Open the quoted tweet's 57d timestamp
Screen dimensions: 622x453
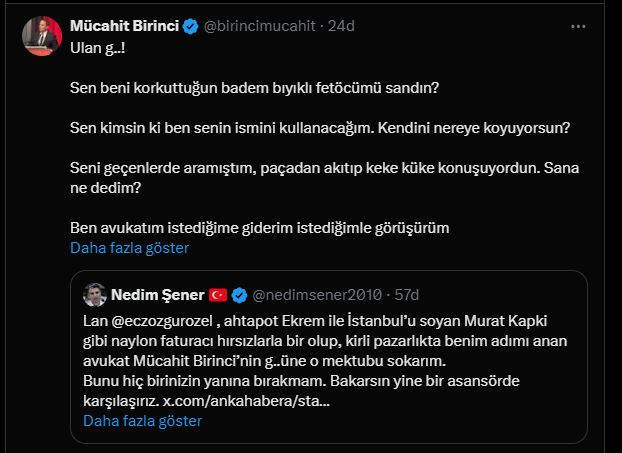(408, 295)
